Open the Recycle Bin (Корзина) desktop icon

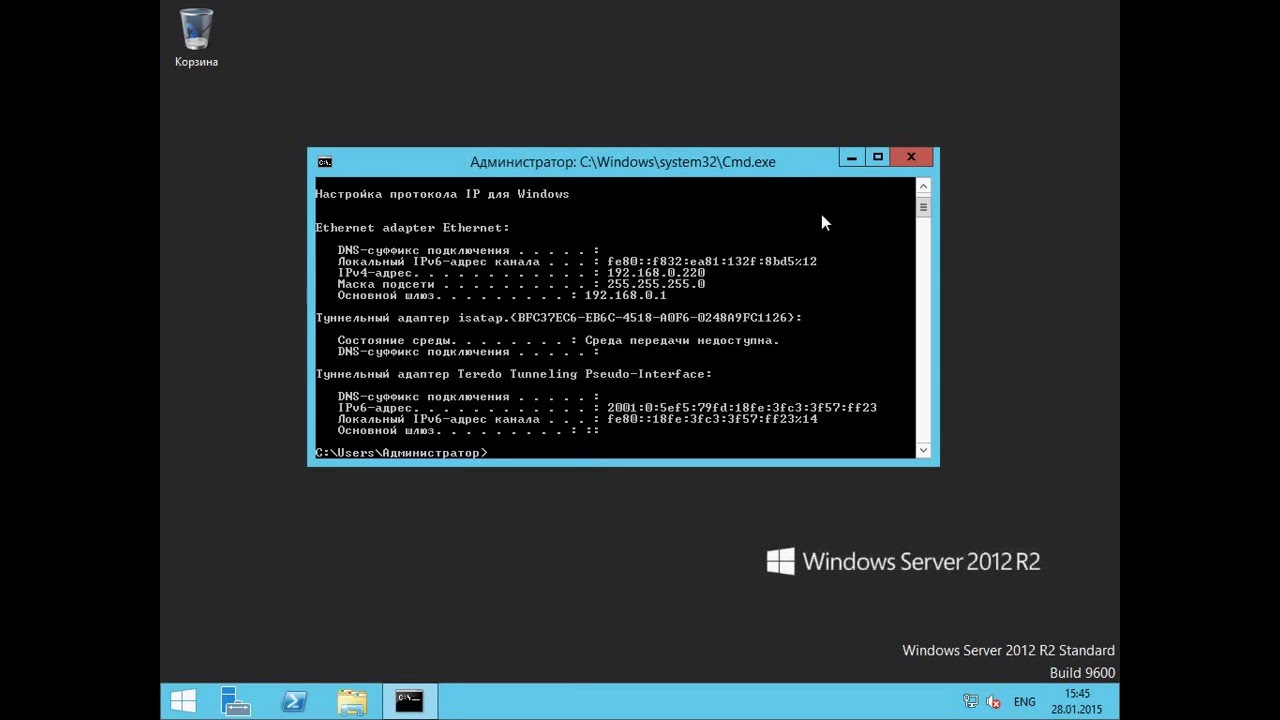[x=196, y=39]
